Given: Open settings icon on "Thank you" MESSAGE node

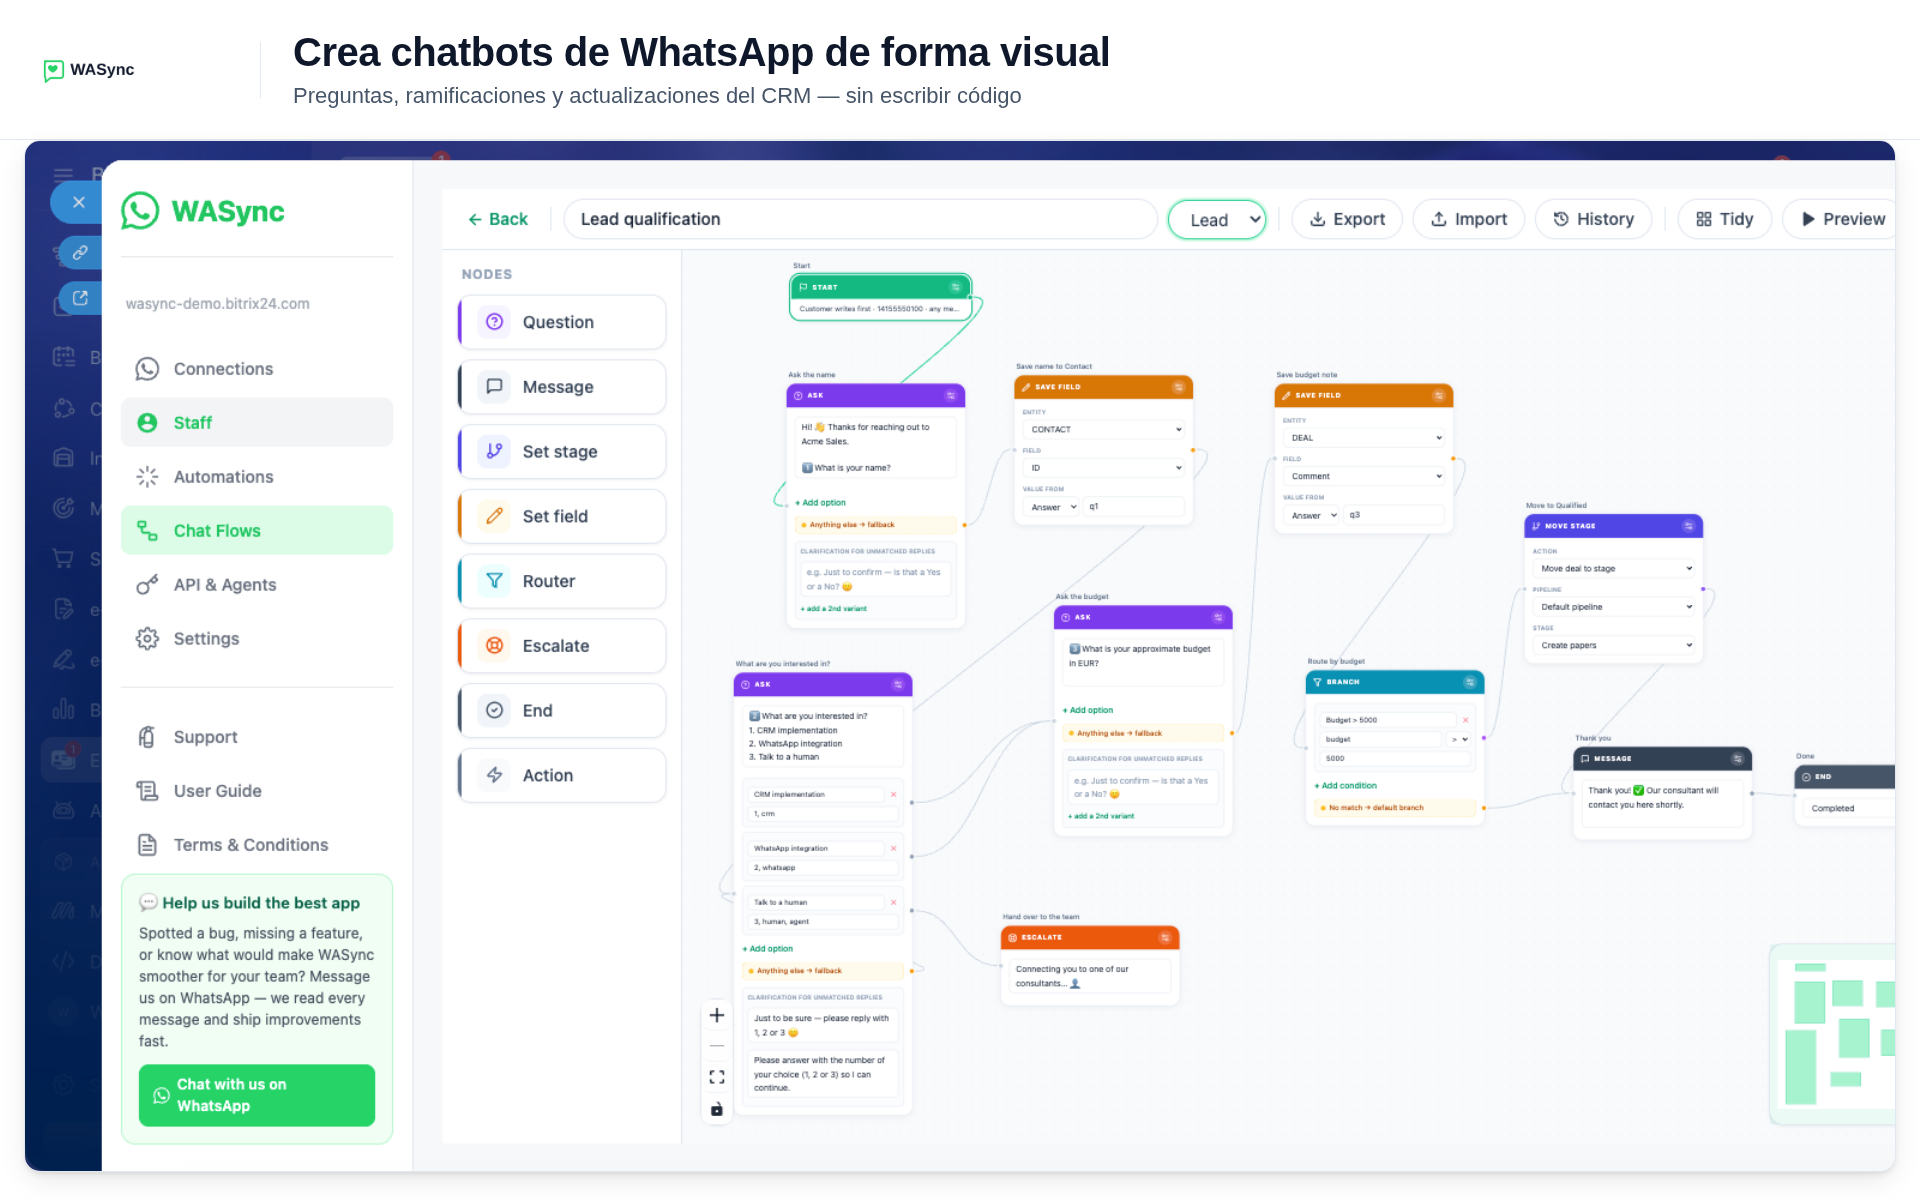Looking at the screenshot, I should pos(1738,759).
